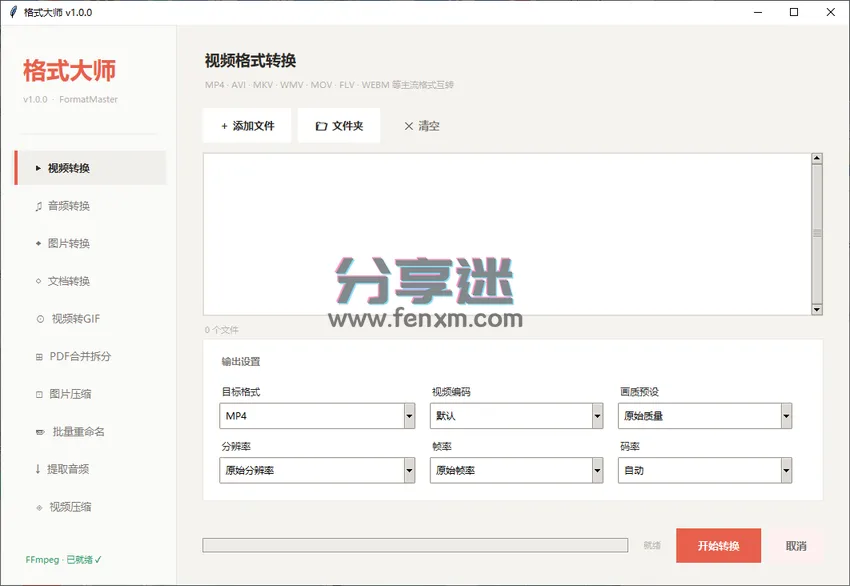The image size is (850, 586).
Task: Click the FFmpeg 已就绪 status text
Action: (63, 559)
